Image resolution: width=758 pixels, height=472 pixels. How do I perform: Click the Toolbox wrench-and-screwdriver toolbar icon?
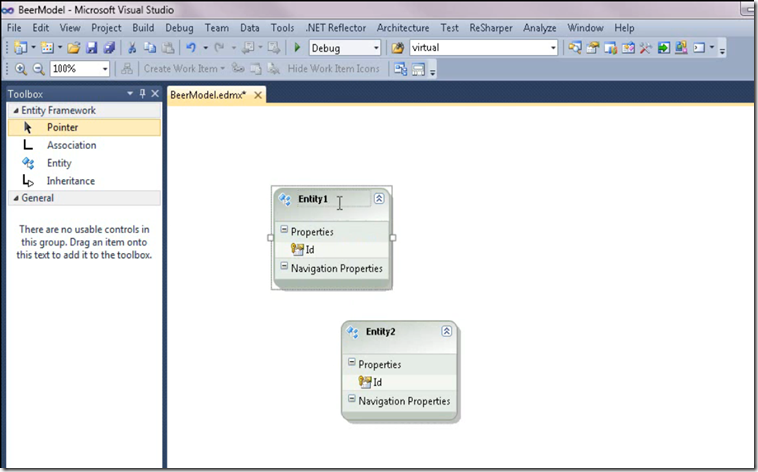(x=645, y=48)
